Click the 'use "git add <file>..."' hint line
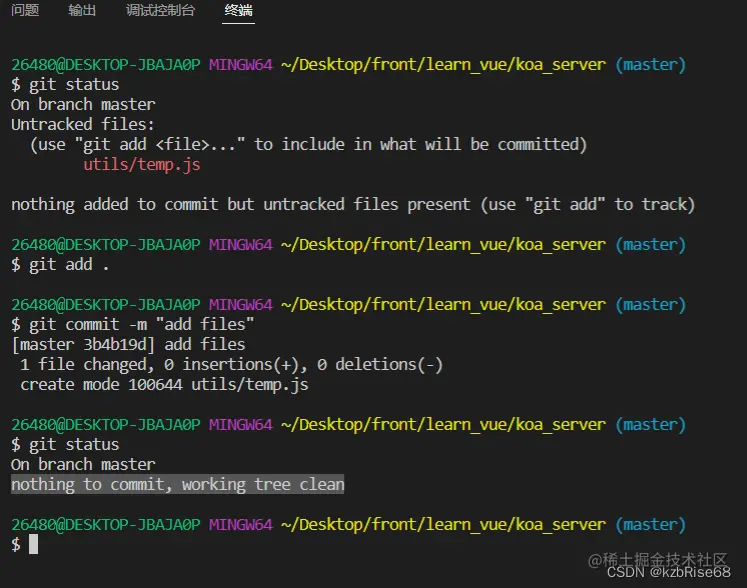 pyautogui.click(x=308, y=144)
